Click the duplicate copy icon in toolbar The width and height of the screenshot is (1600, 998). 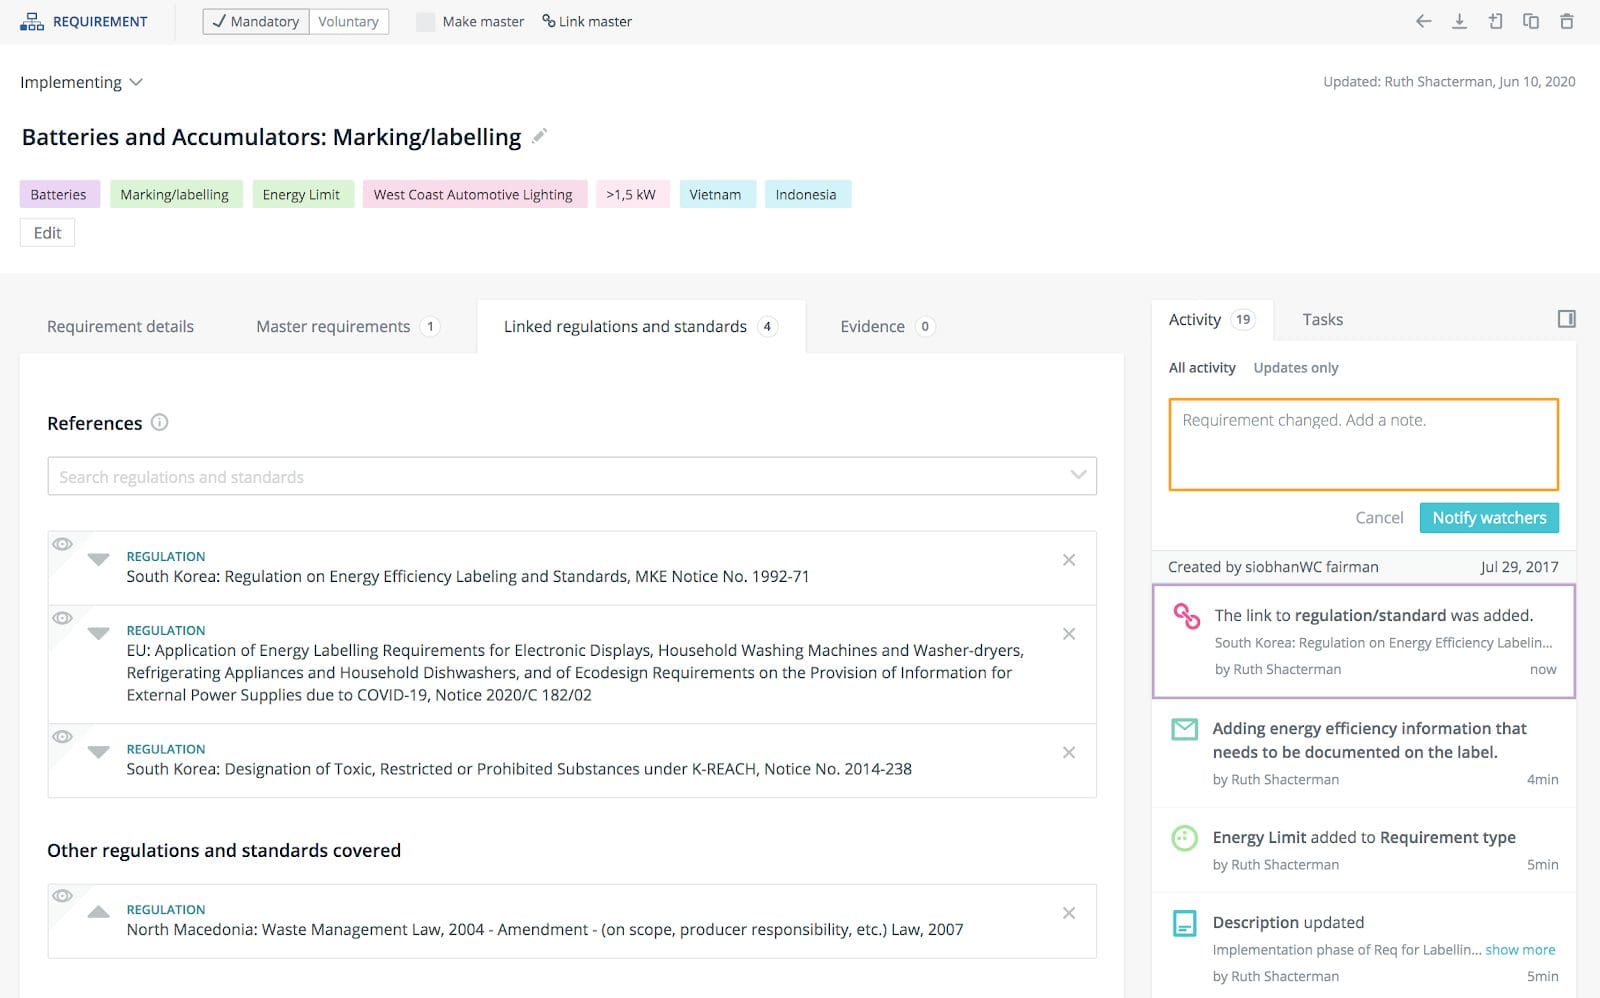point(1530,21)
